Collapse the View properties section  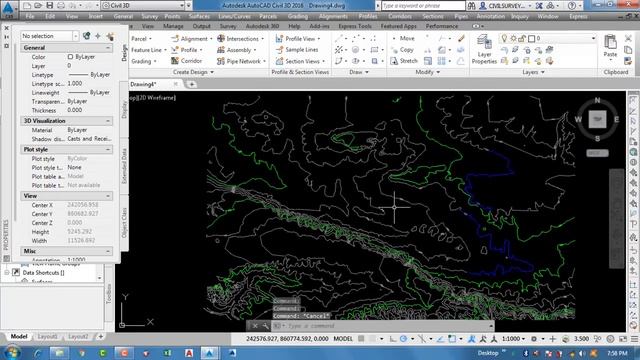coord(108,196)
